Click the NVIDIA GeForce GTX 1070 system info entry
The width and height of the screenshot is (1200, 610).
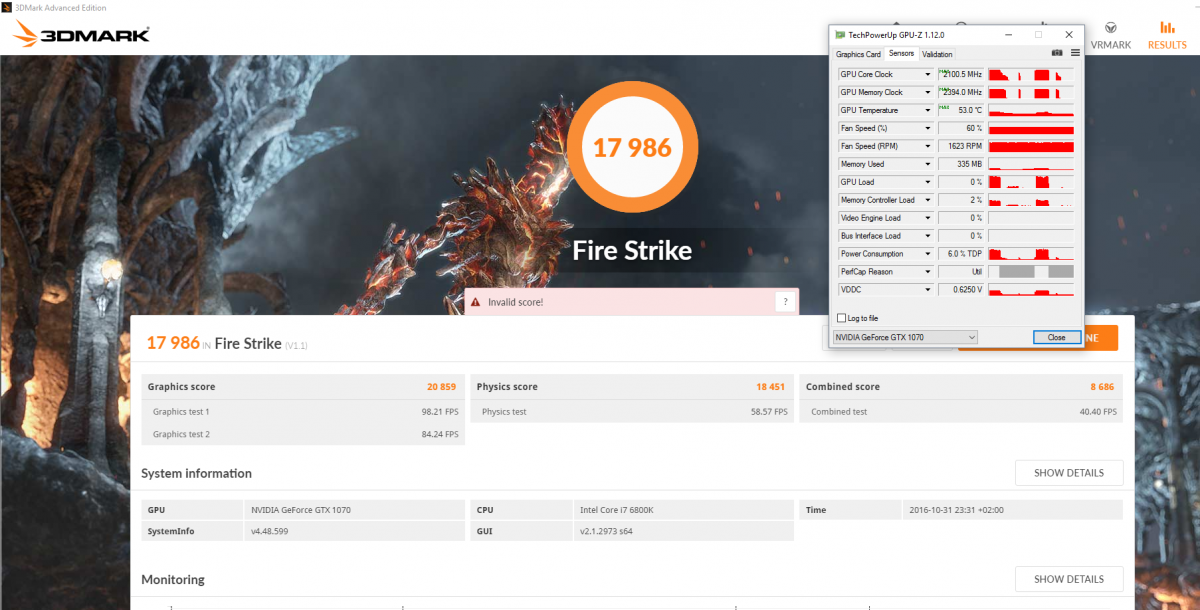[x=303, y=510]
